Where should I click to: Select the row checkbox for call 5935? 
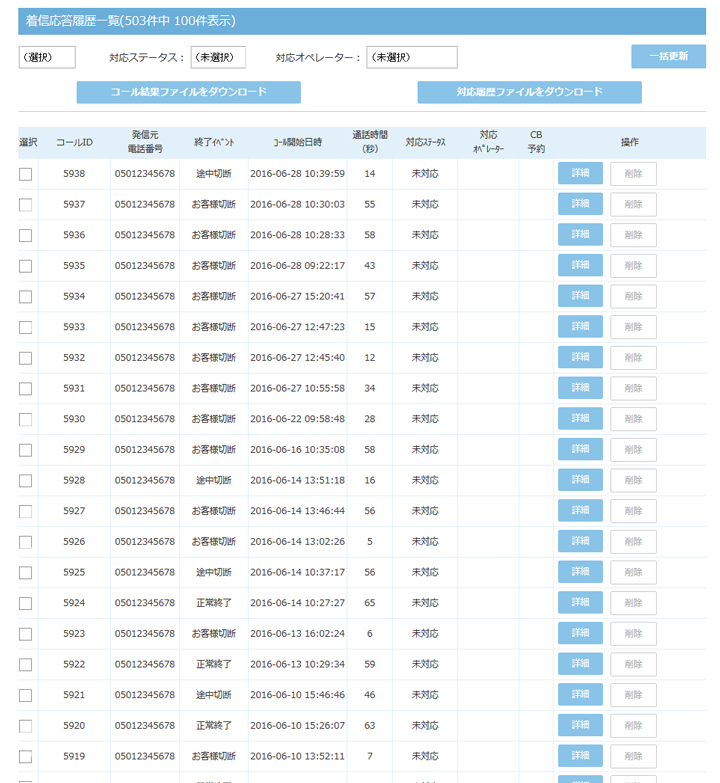[x=25, y=266]
